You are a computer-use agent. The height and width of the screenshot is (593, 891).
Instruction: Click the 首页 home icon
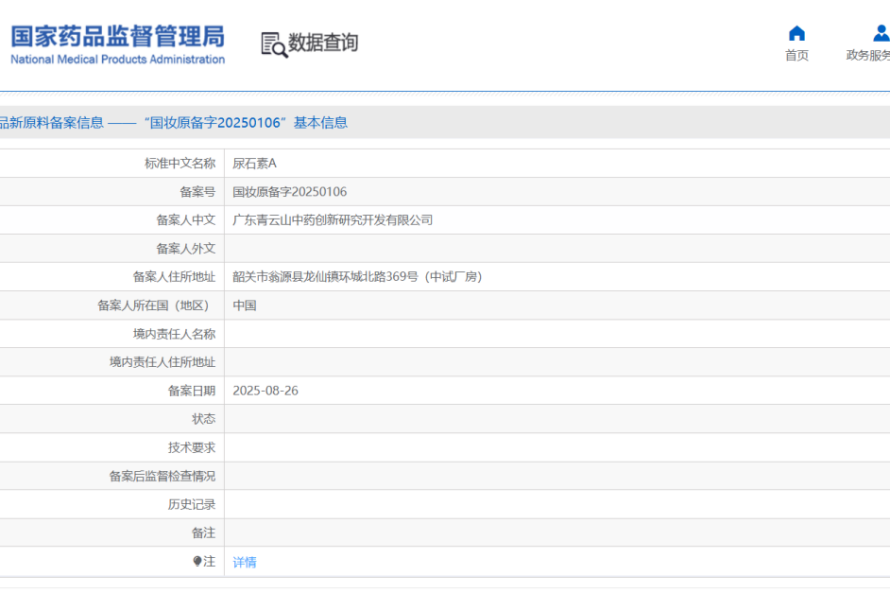pos(797,34)
